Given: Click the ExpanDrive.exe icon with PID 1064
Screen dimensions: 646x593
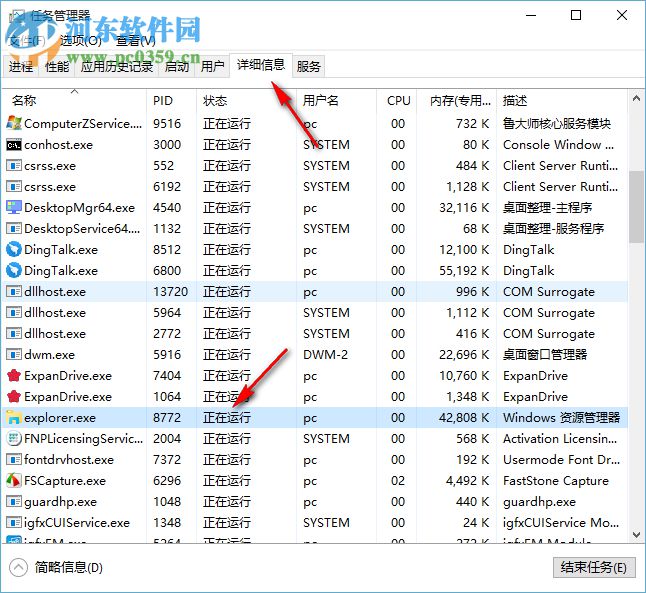Looking at the screenshot, I should [x=14, y=396].
